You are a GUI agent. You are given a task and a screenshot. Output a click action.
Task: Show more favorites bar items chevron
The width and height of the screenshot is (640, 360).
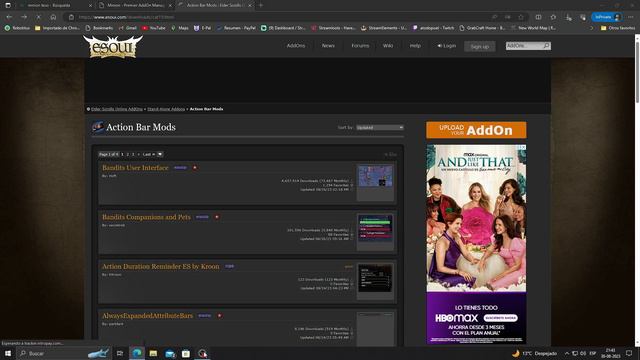pos(591,28)
